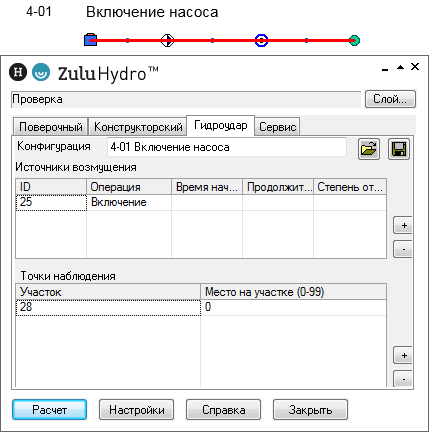Open the Сервис tab
429x432 pixels.
(x=277, y=127)
